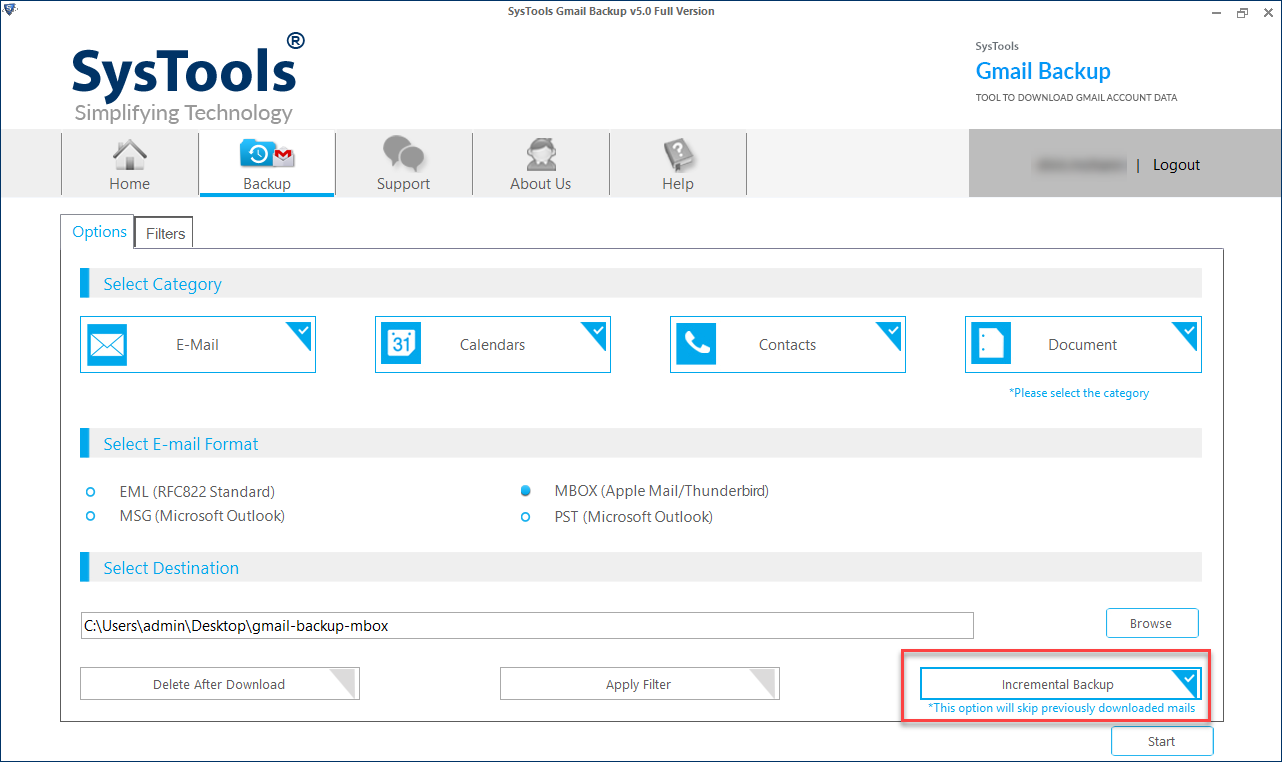Select PST (Microsoft Outlook) format

click(526, 517)
